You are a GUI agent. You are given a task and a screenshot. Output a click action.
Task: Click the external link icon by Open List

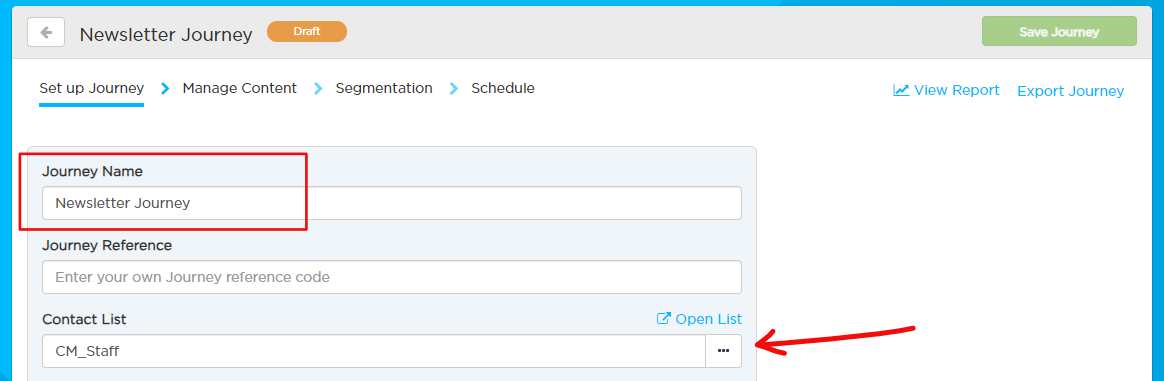click(x=664, y=319)
